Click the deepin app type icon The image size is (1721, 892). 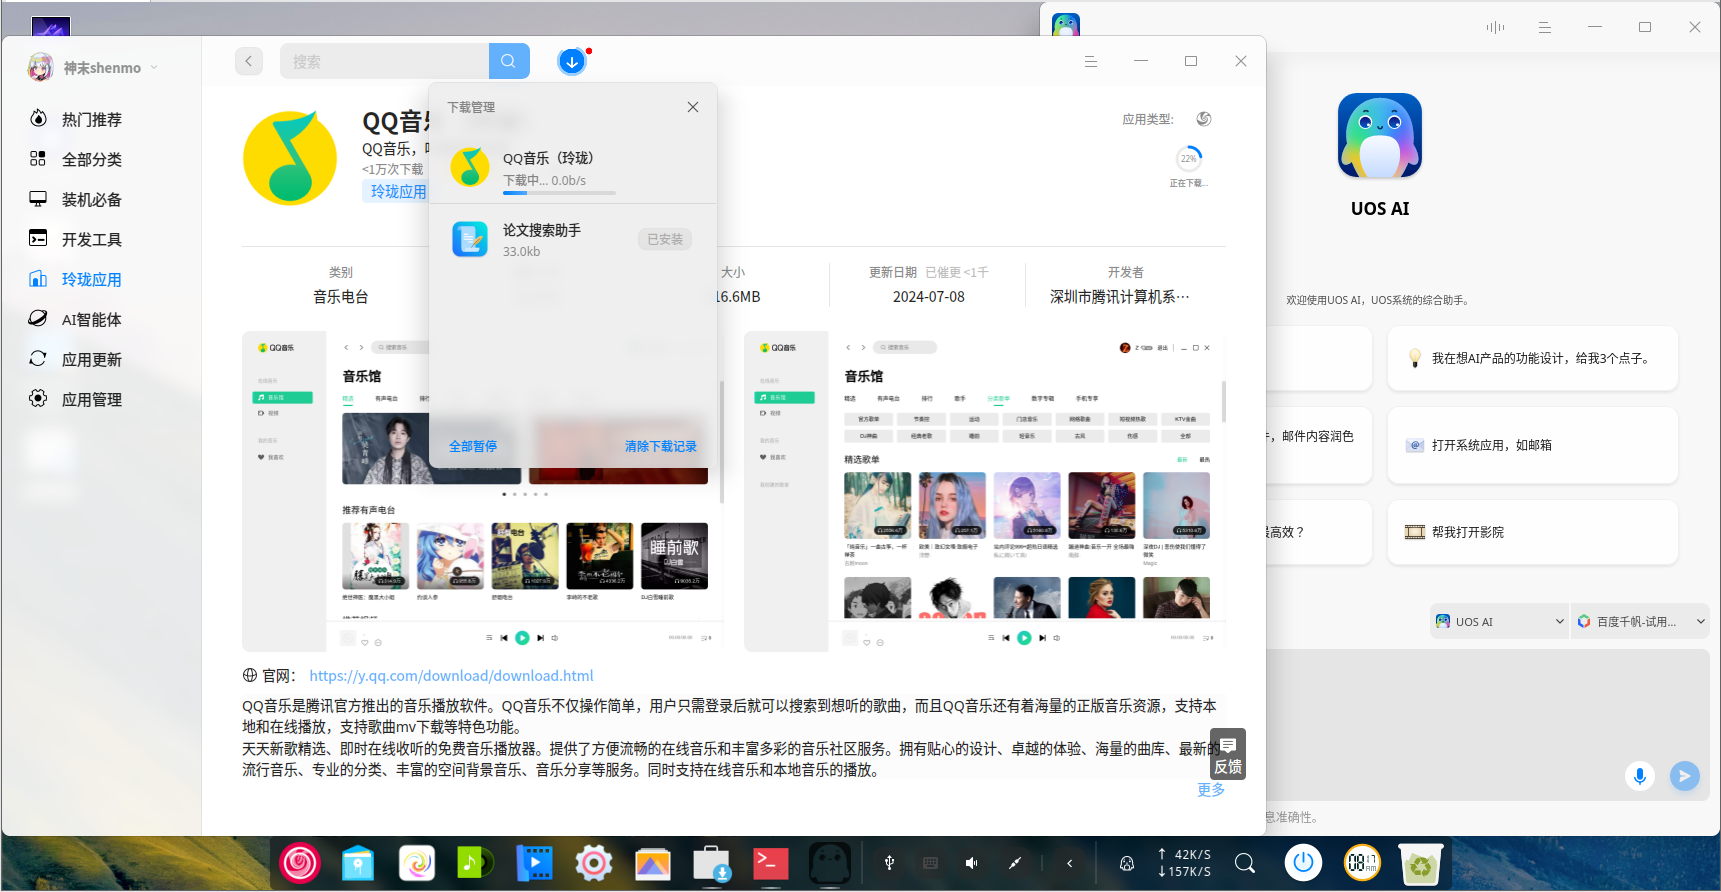point(1204,119)
